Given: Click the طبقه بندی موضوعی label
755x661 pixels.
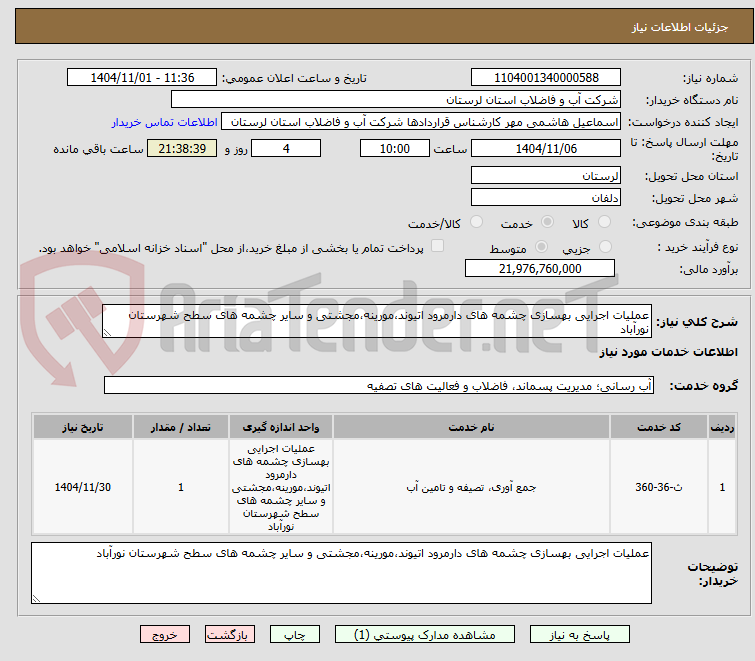Looking at the screenshot, I should [685, 222].
